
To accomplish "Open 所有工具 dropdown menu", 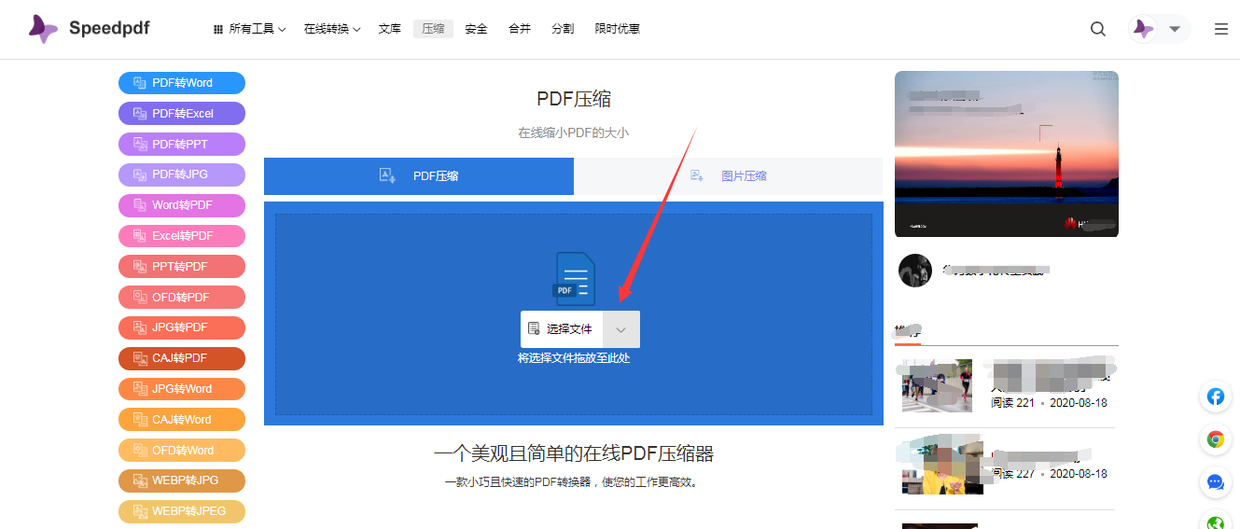I will pos(250,29).
